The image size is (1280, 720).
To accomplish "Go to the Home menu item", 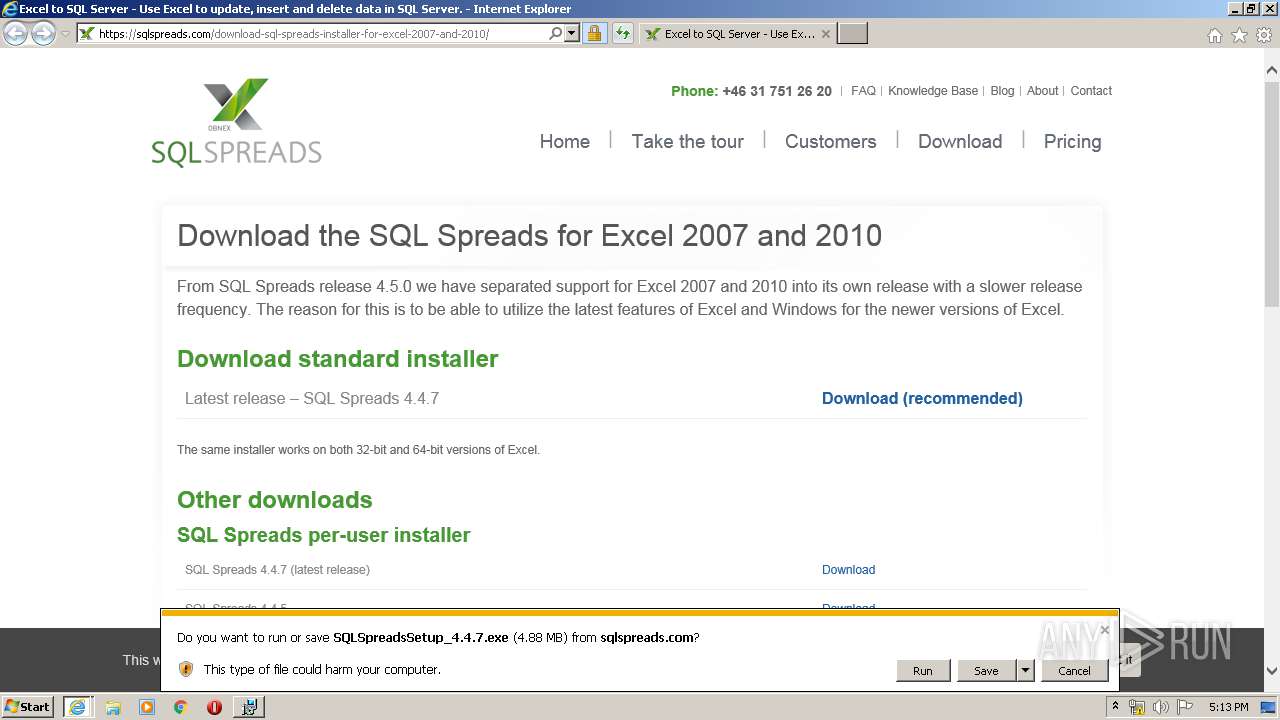I will point(565,142).
